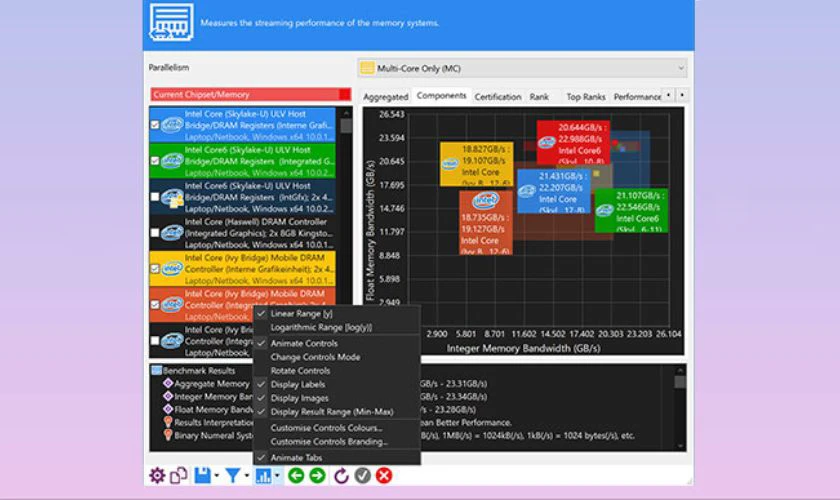Toggle checkbox for Haswell DRAM Controller entry

(155, 233)
